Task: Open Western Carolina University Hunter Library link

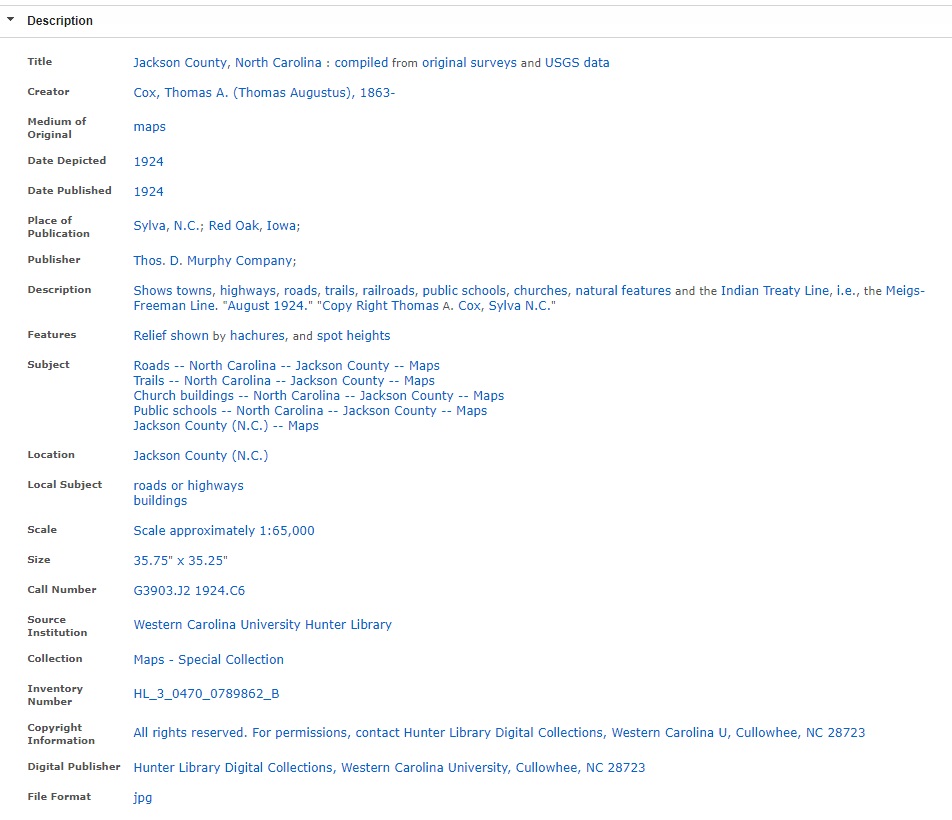Action: coord(262,624)
